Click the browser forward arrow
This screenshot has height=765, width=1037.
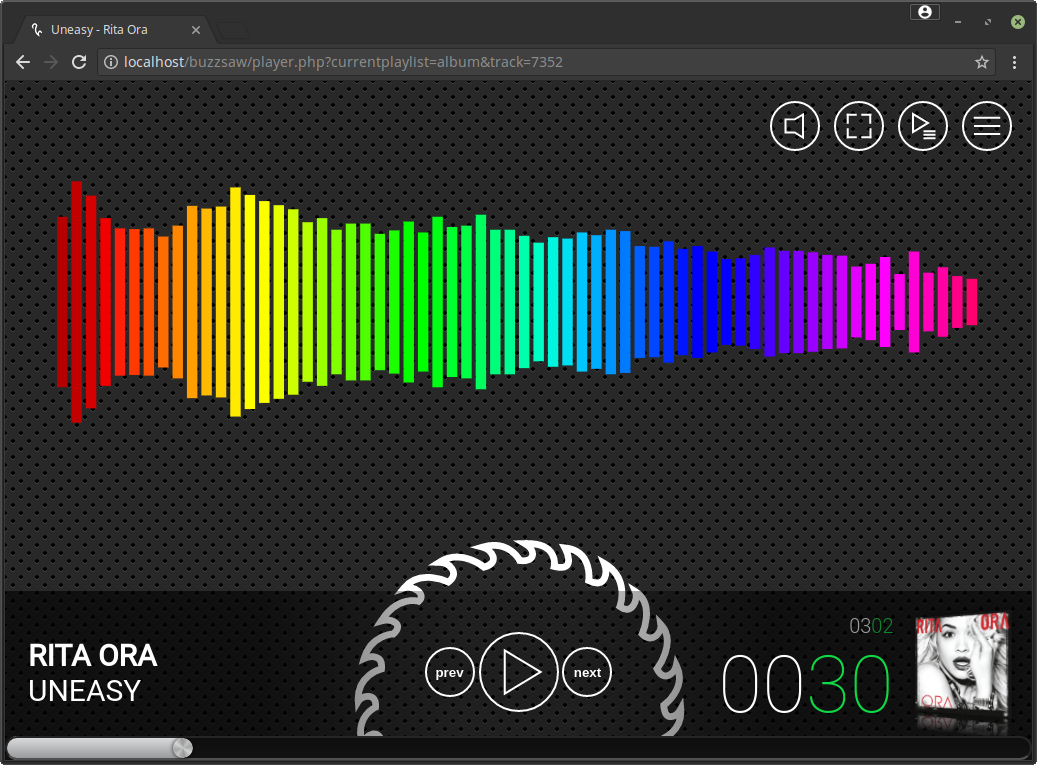(x=51, y=62)
